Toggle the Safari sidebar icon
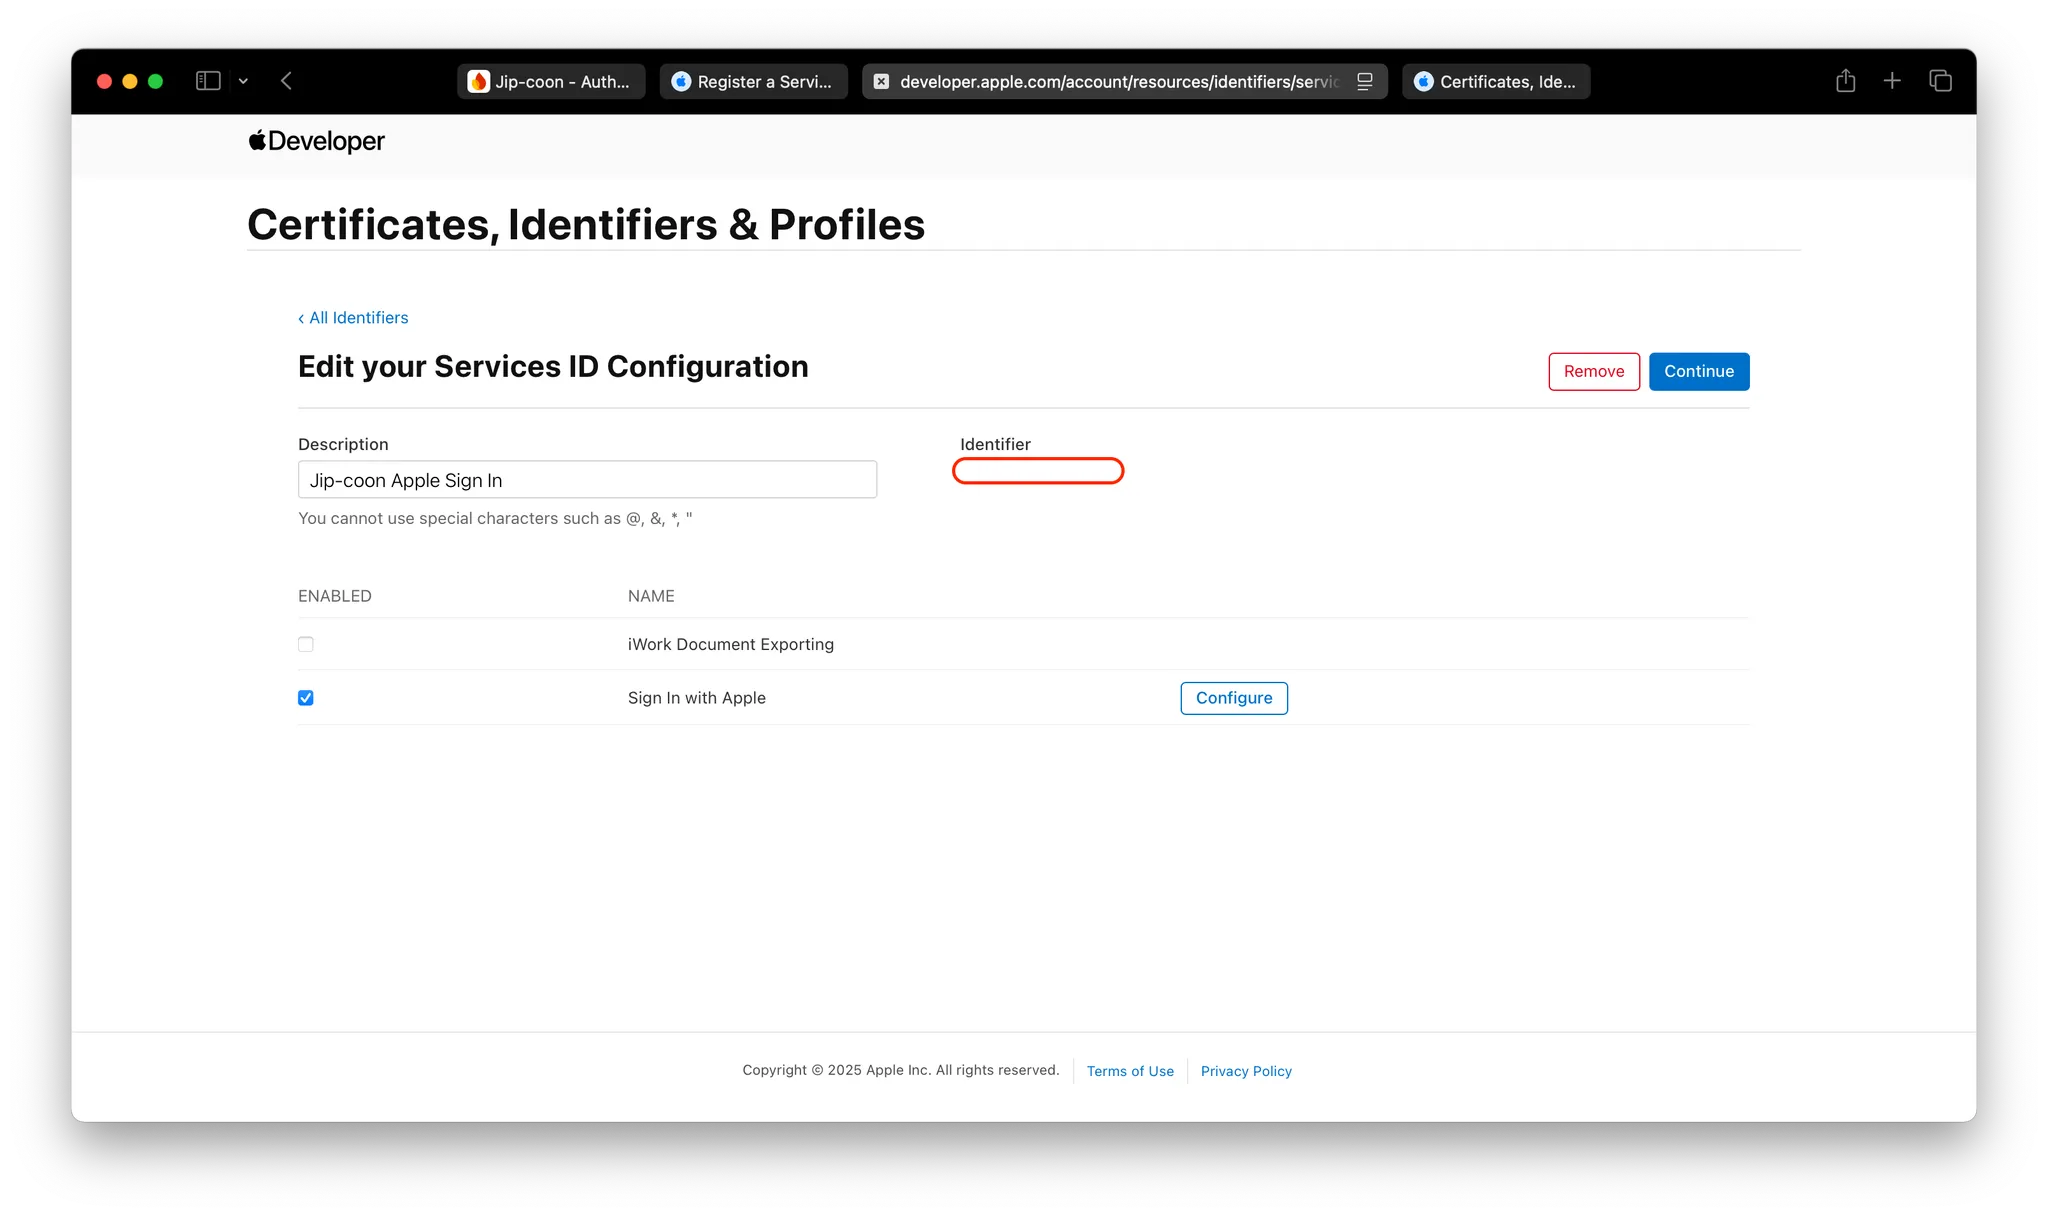Image resolution: width=2048 pixels, height=1216 pixels. (x=208, y=81)
